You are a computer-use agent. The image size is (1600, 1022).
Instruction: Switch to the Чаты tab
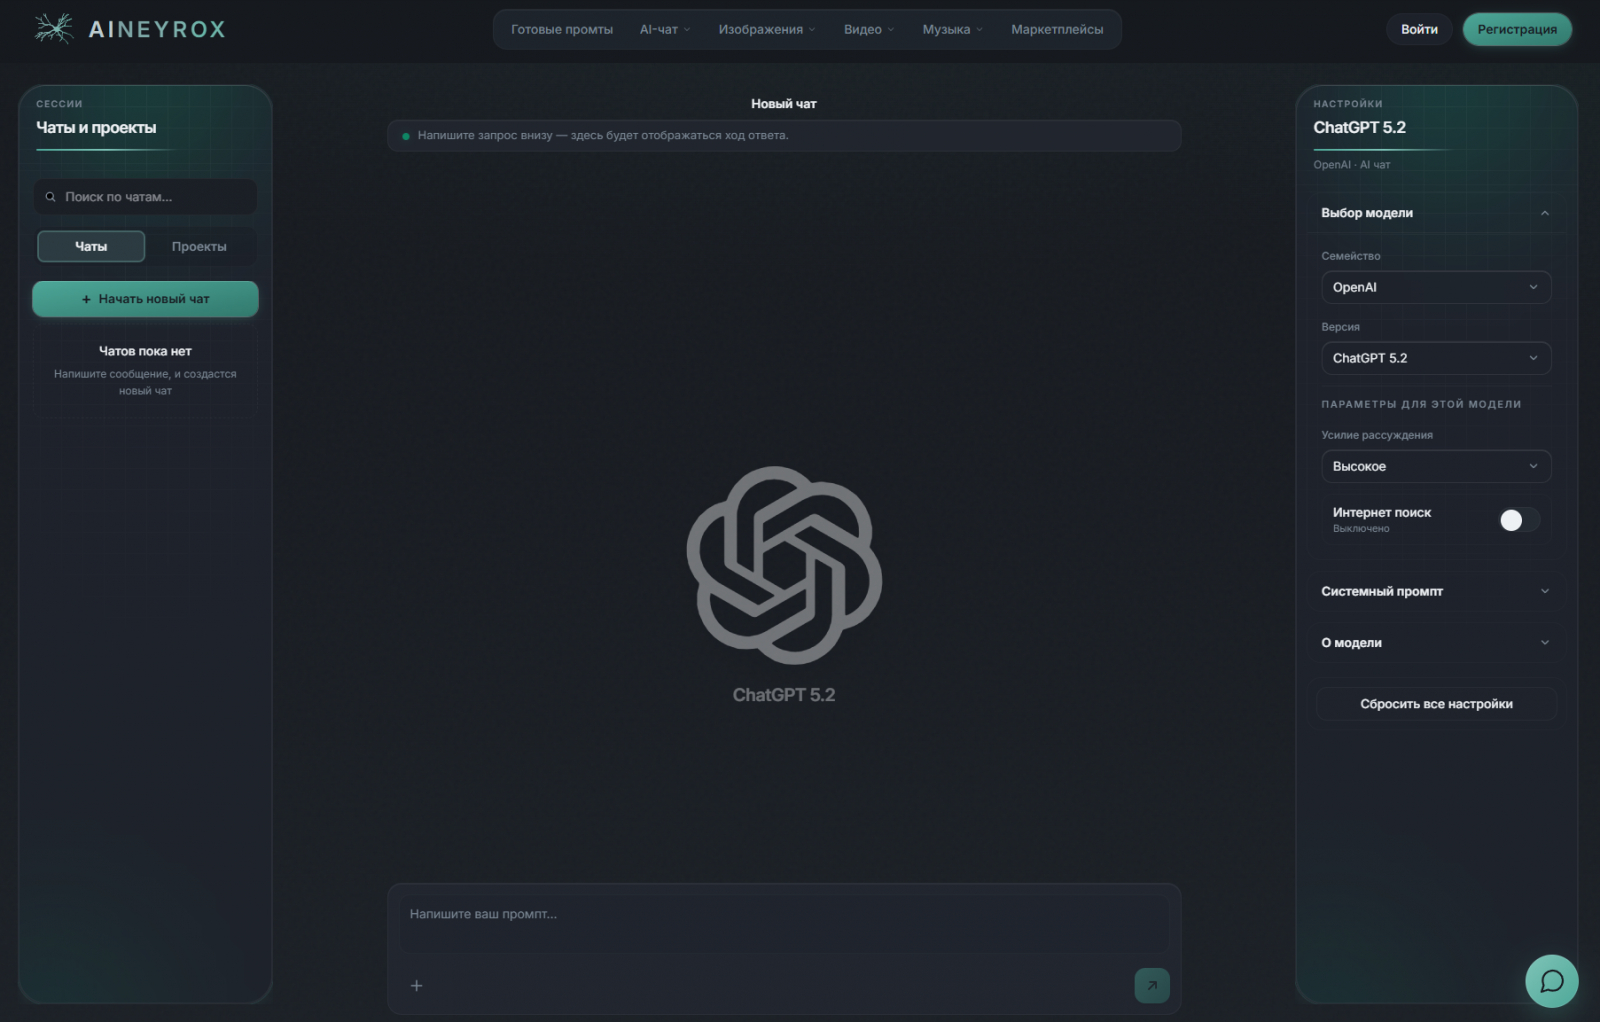91,246
